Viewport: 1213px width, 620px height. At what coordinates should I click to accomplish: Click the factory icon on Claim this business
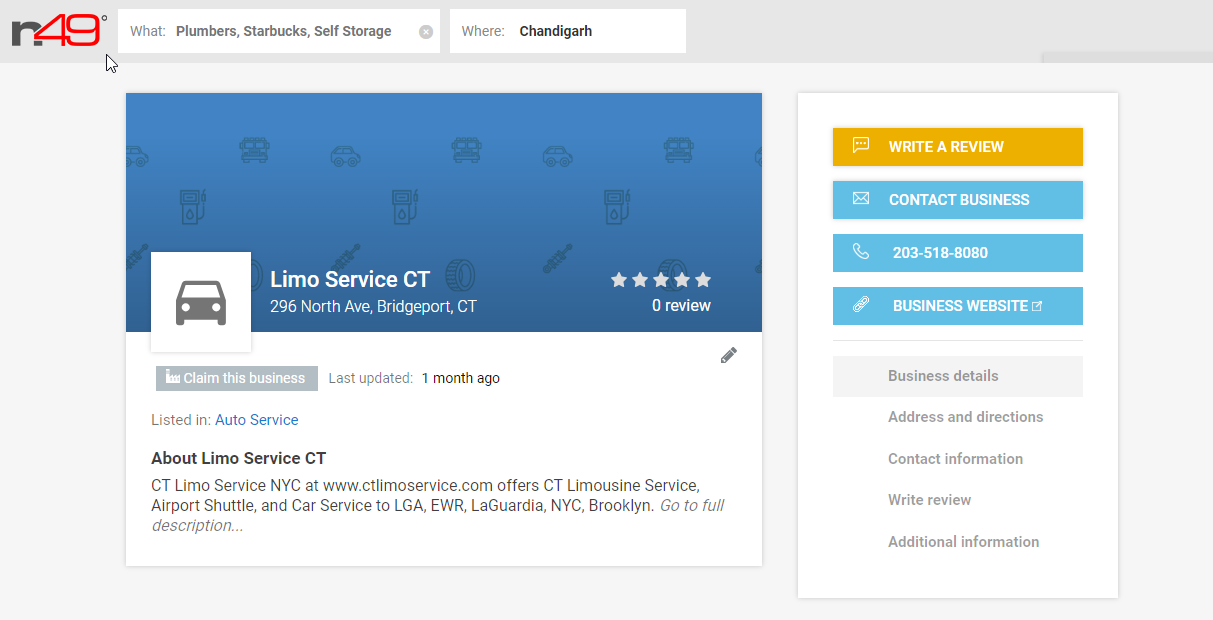pos(173,377)
